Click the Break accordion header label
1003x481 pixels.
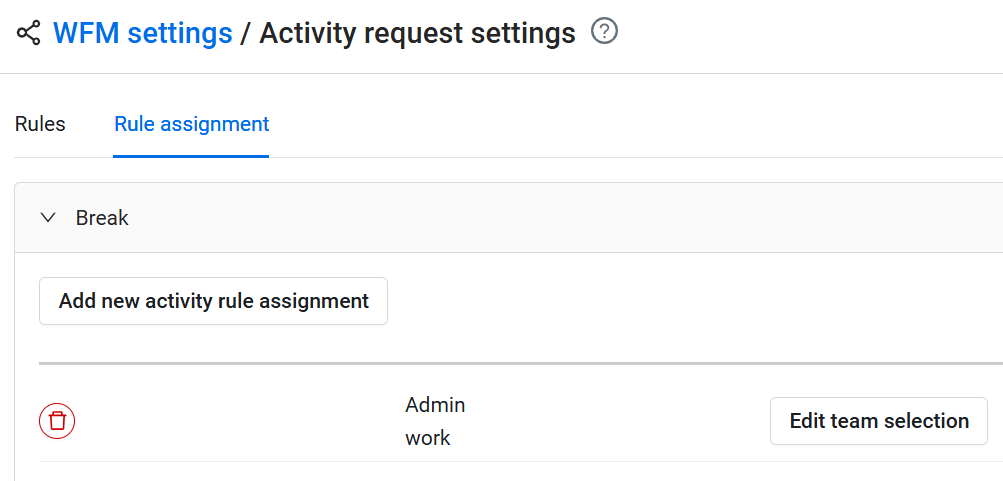pos(102,218)
